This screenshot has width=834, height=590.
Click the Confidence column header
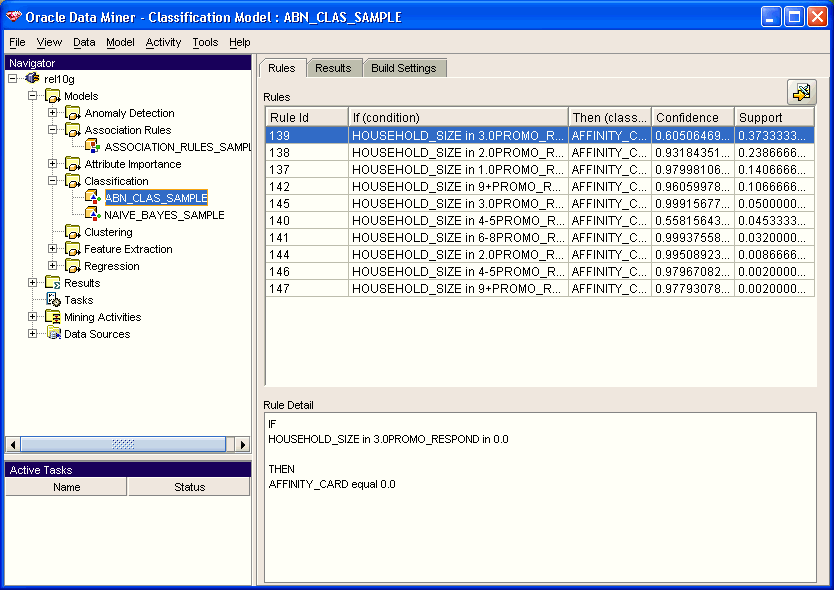(x=691, y=116)
